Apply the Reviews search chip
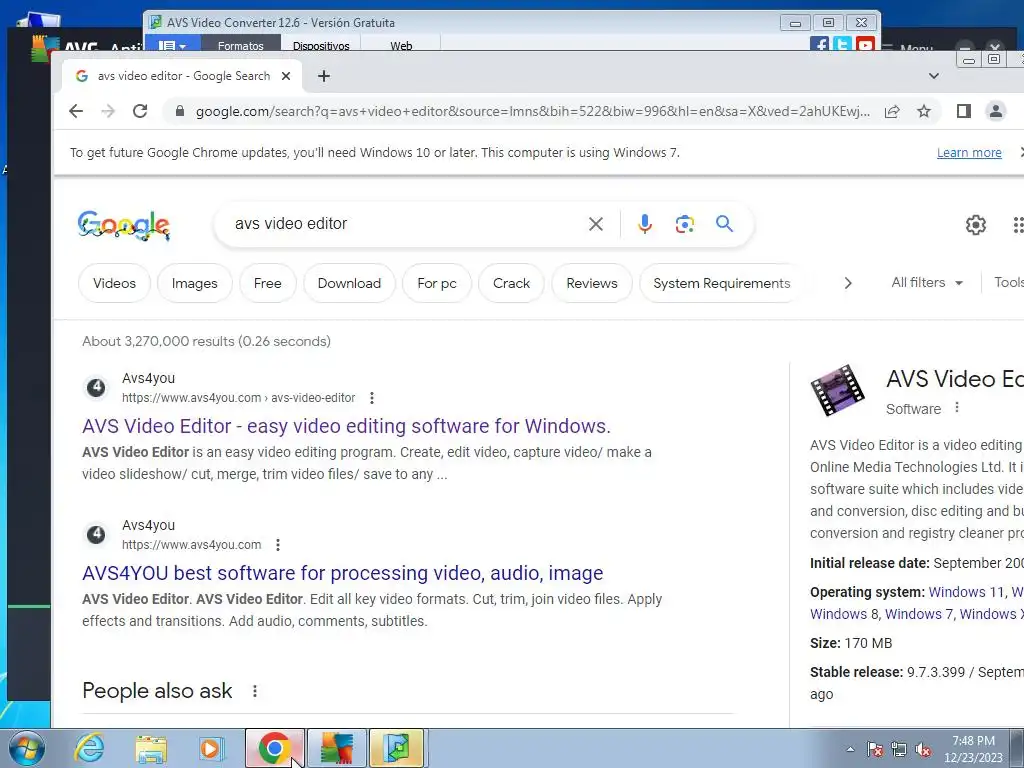 point(592,283)
